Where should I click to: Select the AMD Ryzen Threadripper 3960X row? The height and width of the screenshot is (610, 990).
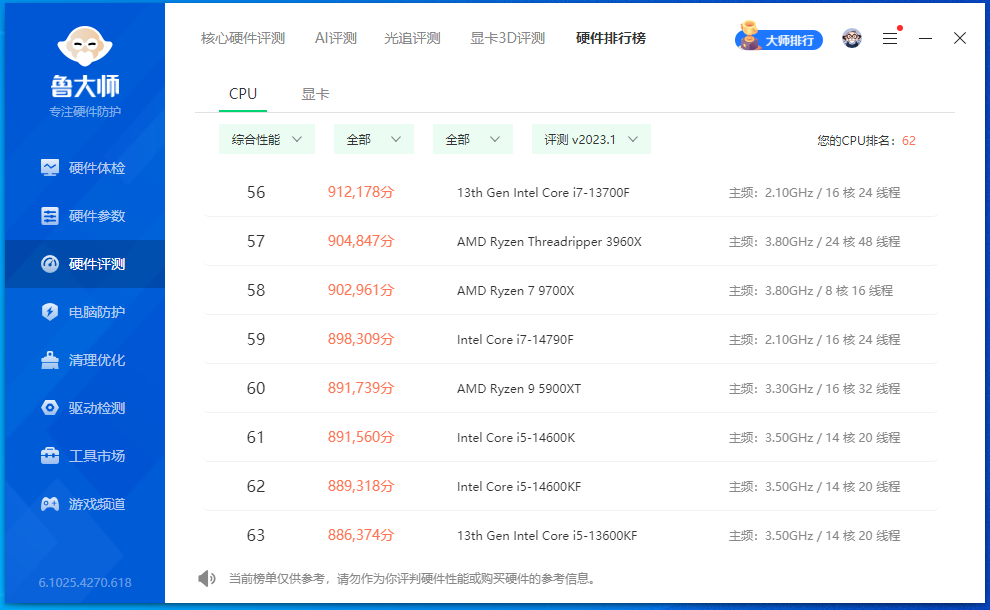click(x=571, y=241)
